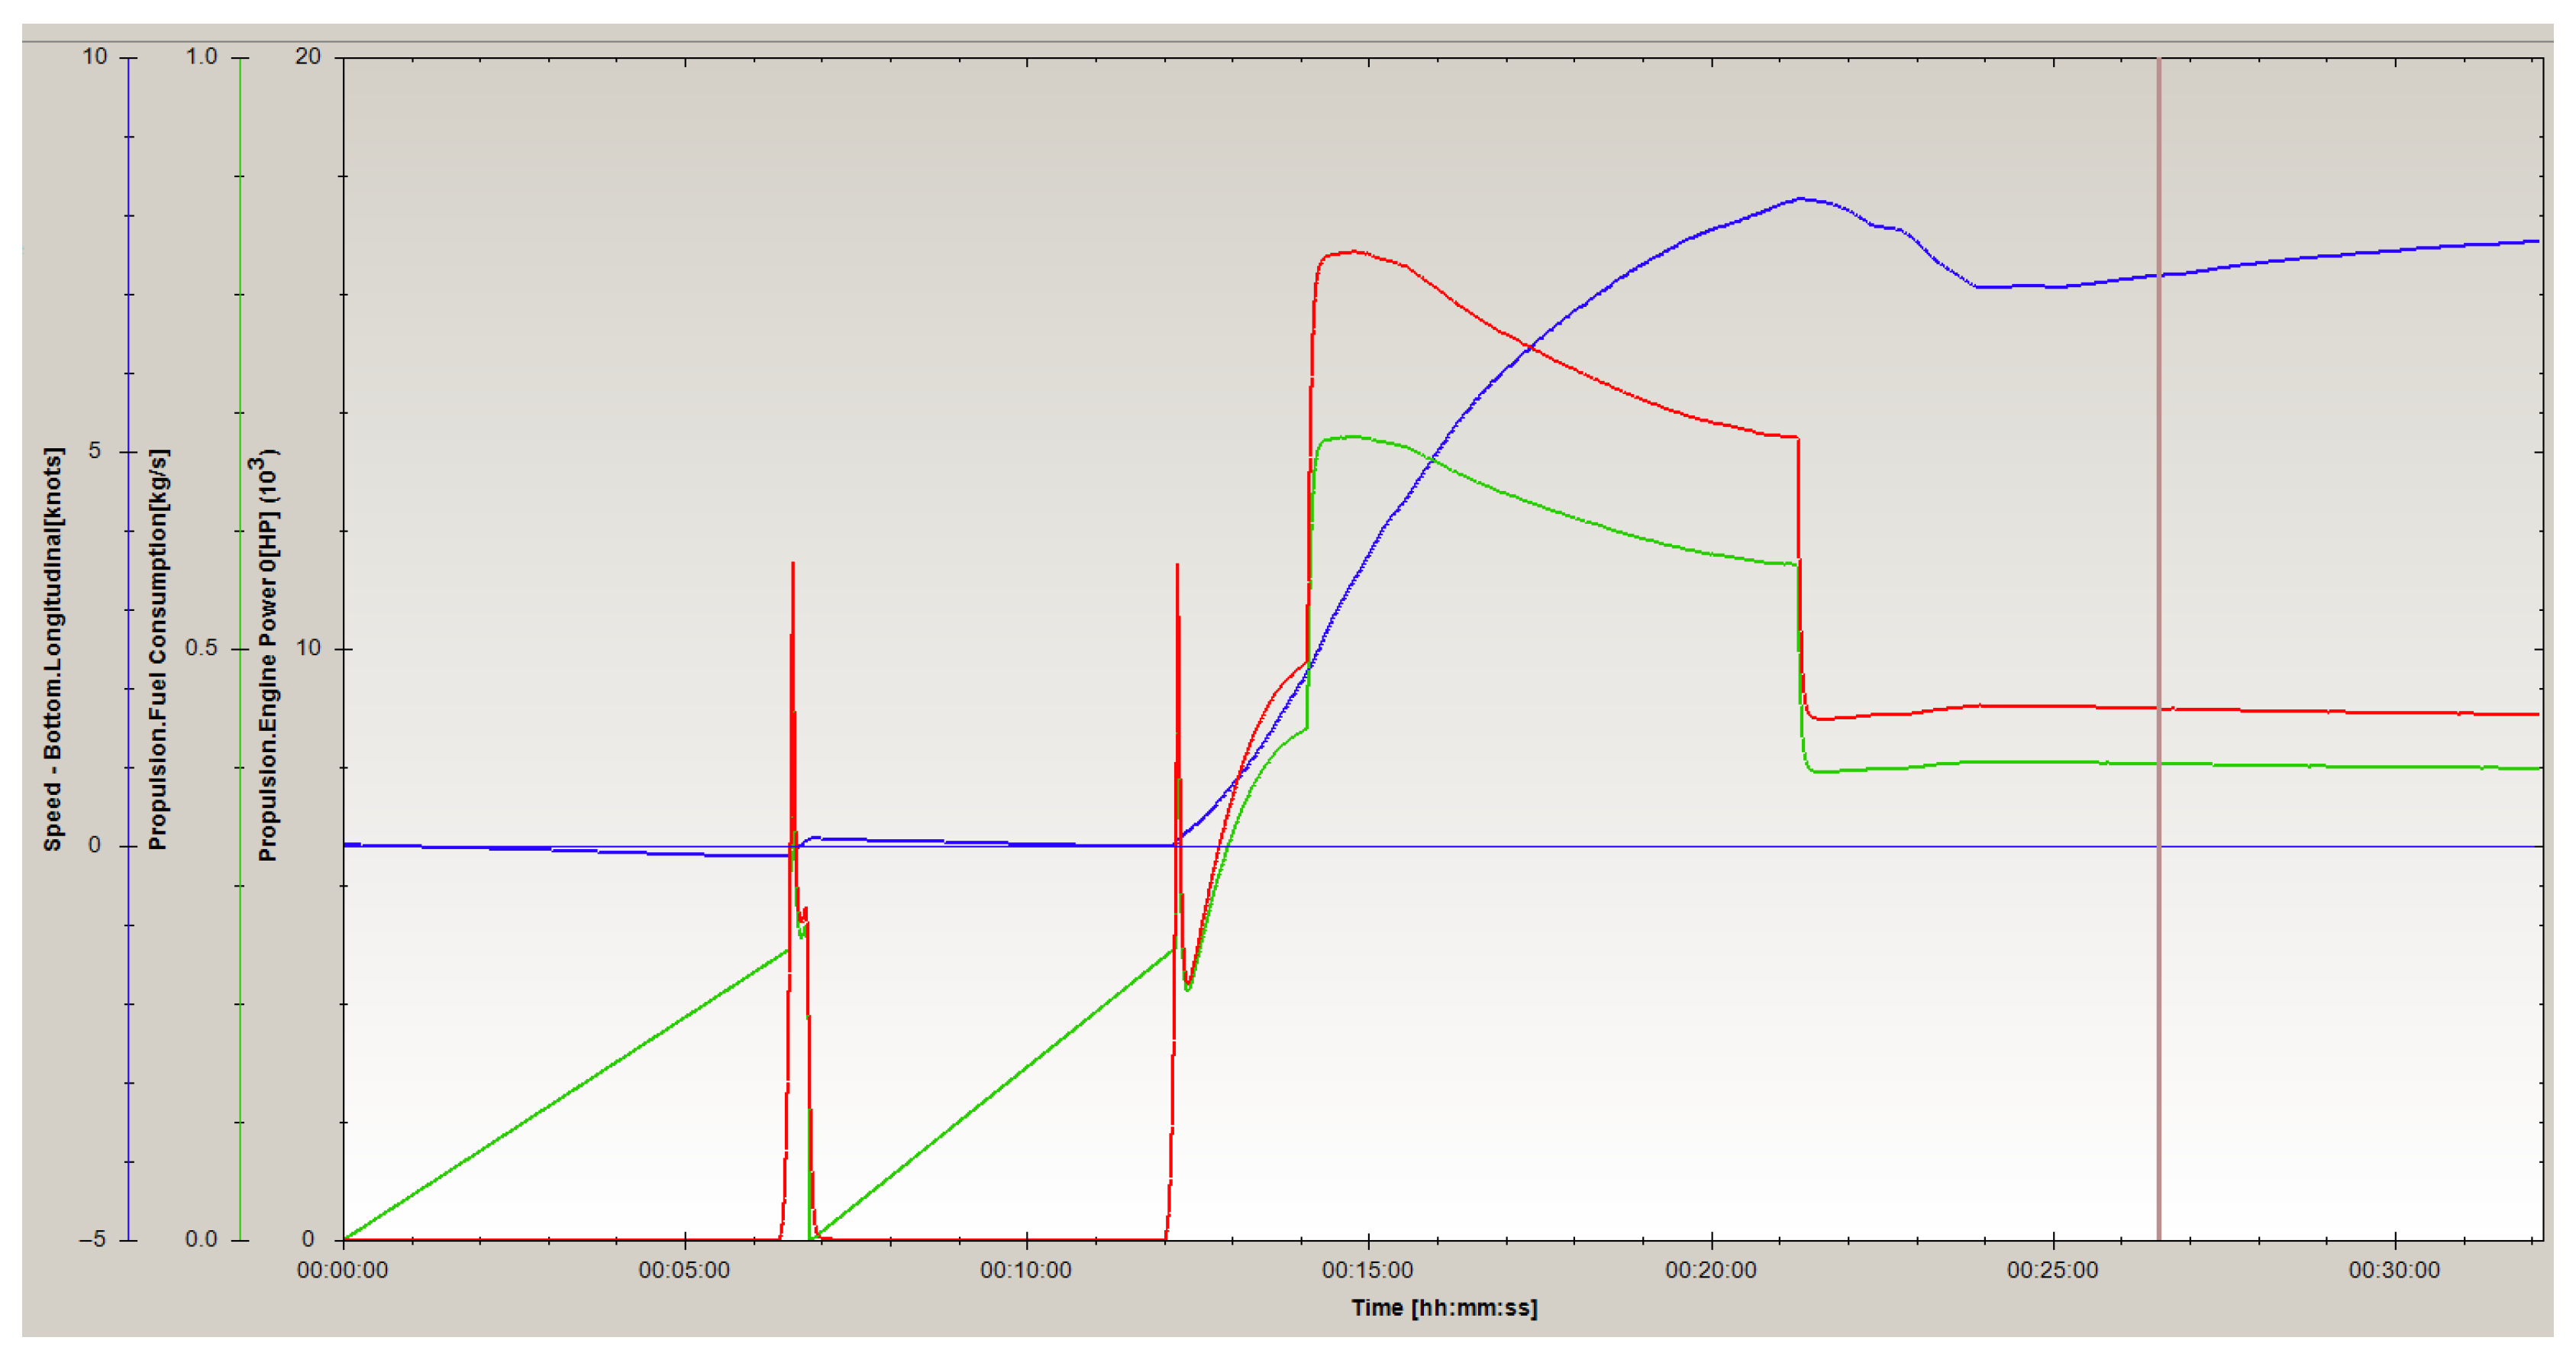
Task: Click the 20 label on engine power axis
Action: 307,56
